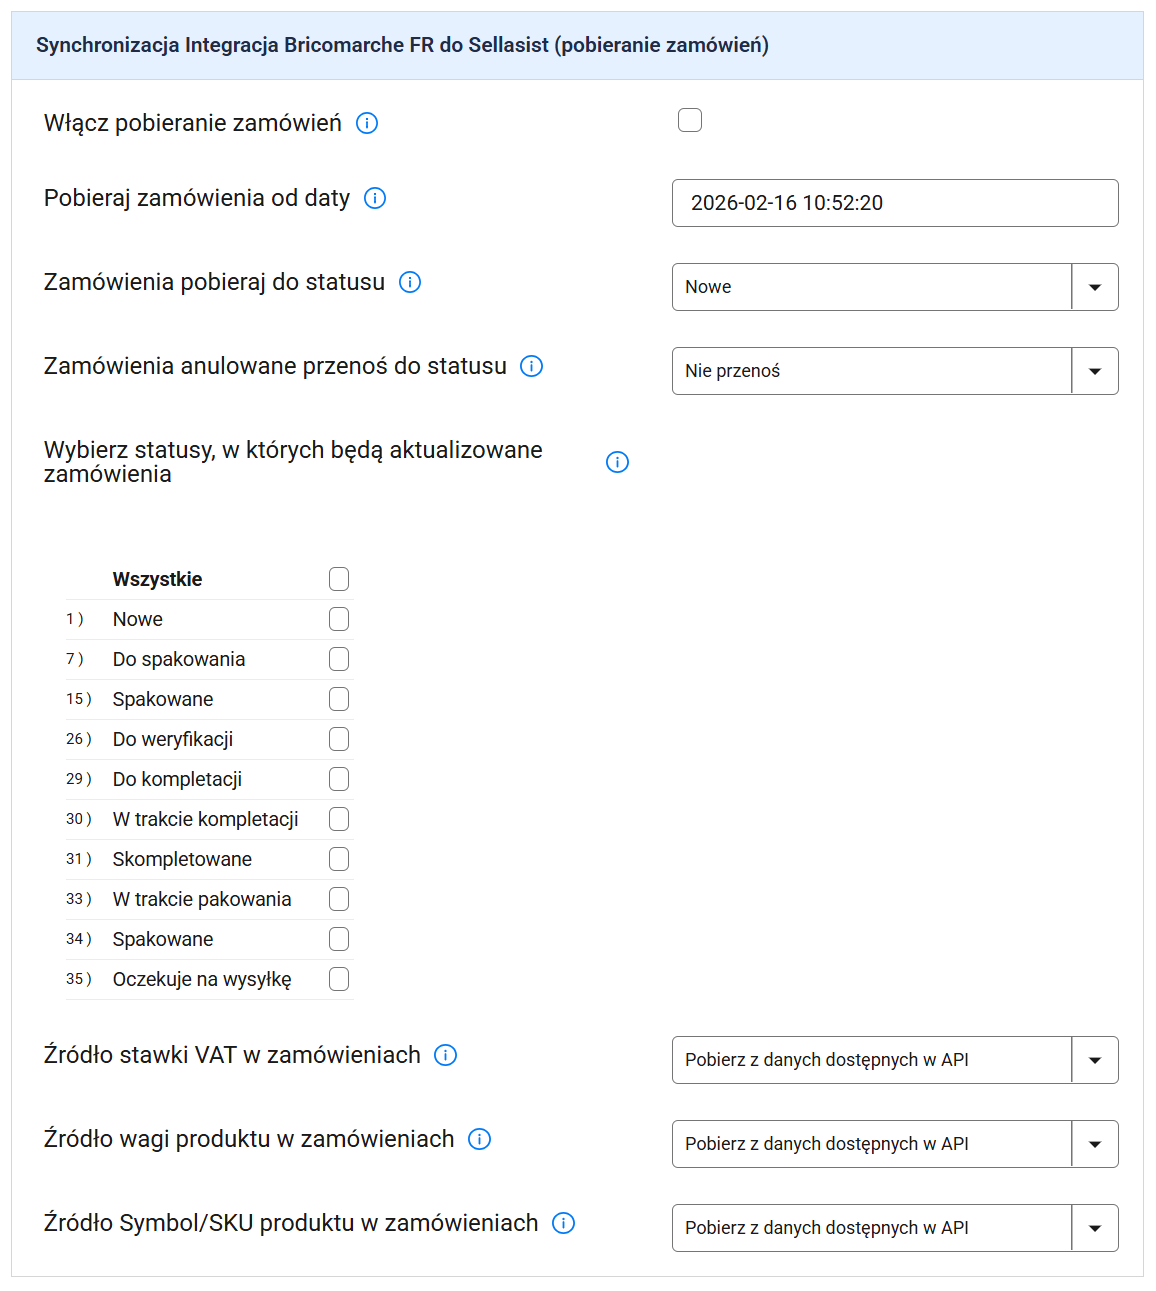Image resolution: width=1156 pixels, height=1291 pixels.
Task: Open the Źródło stawki VAT dropdown
Action: pos(894,1060)
